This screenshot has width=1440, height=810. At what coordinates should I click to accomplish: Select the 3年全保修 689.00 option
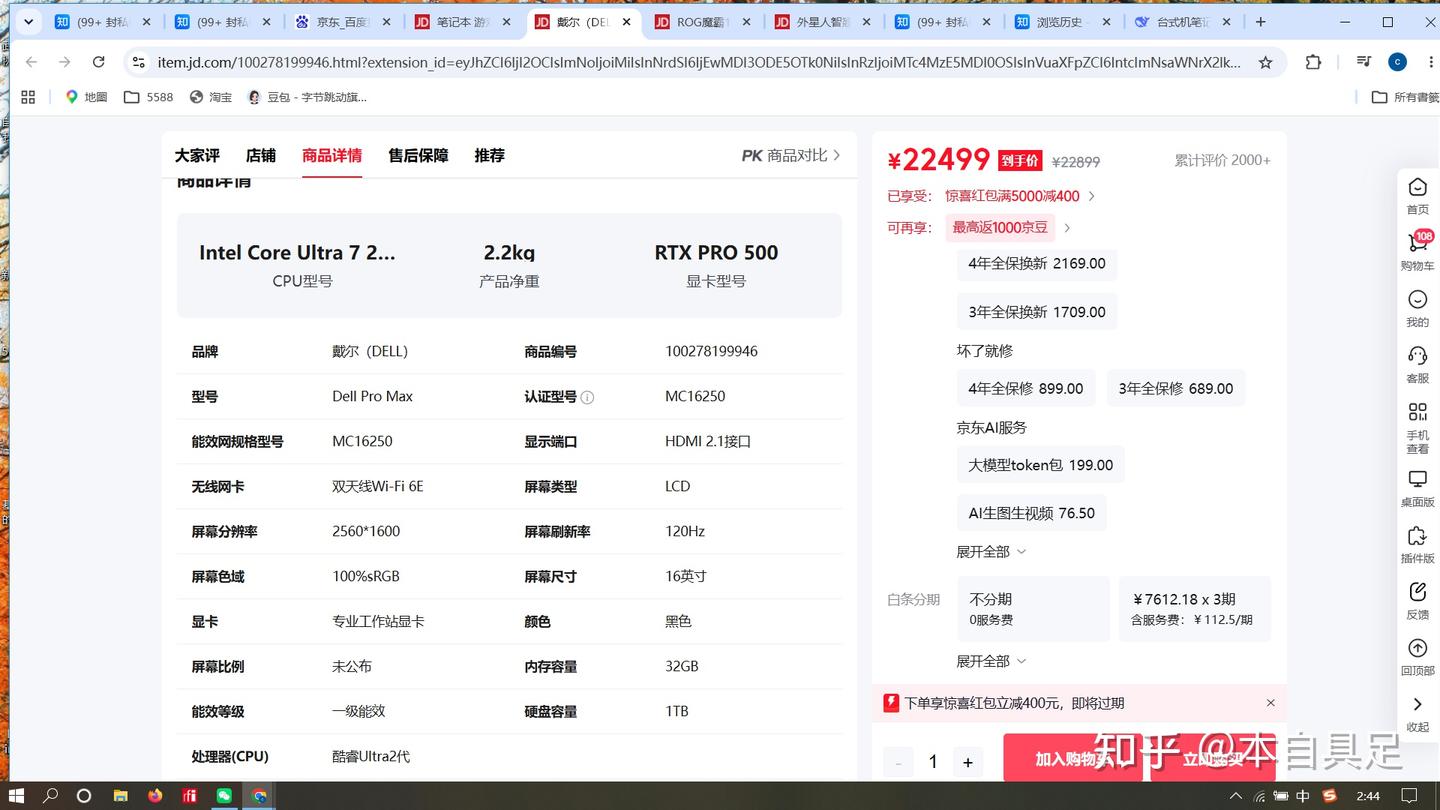pyautogui.click(x=1176, y=388)
